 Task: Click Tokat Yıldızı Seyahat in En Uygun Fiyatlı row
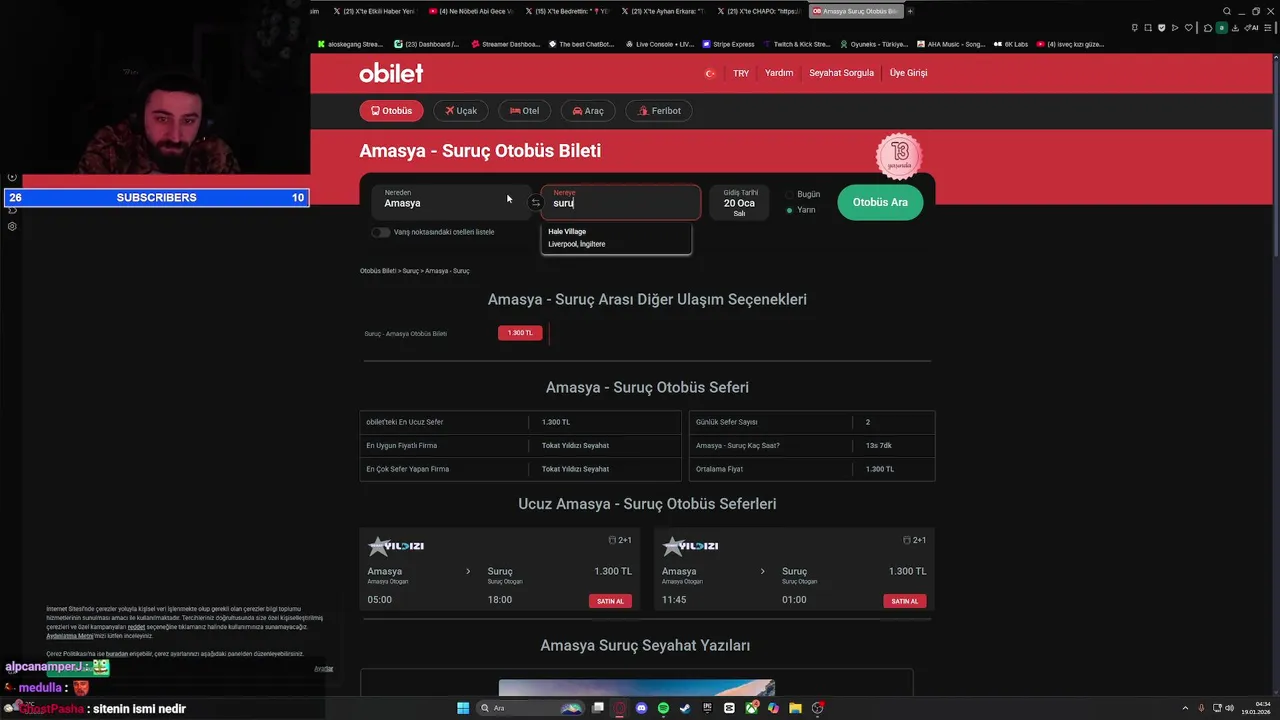(x=575, y=446)
